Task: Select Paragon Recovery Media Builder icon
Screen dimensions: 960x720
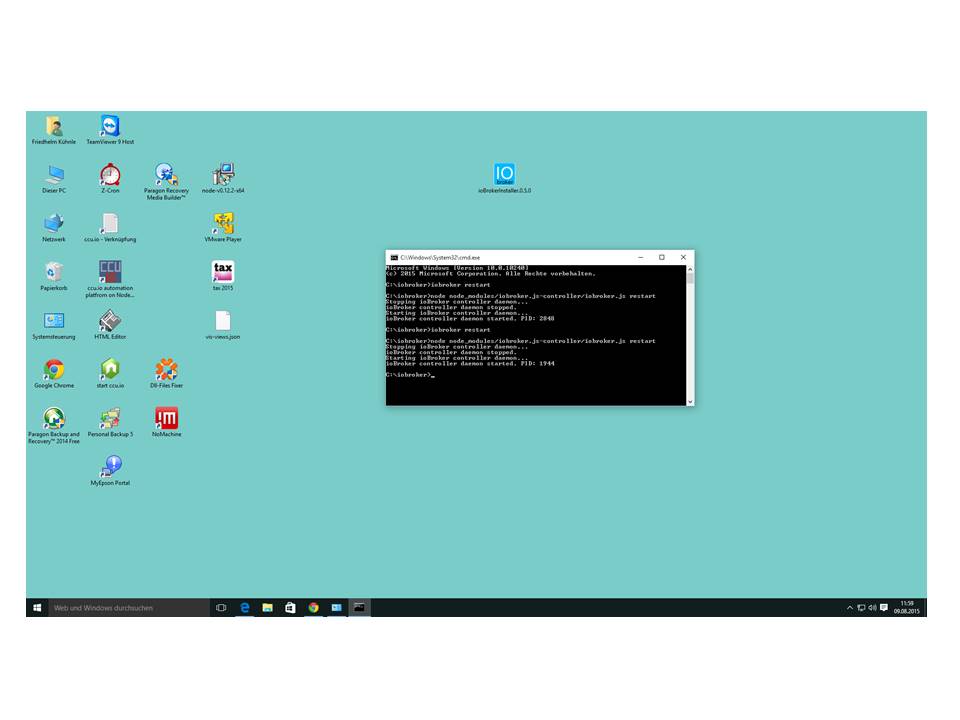Action: (166, 182)
